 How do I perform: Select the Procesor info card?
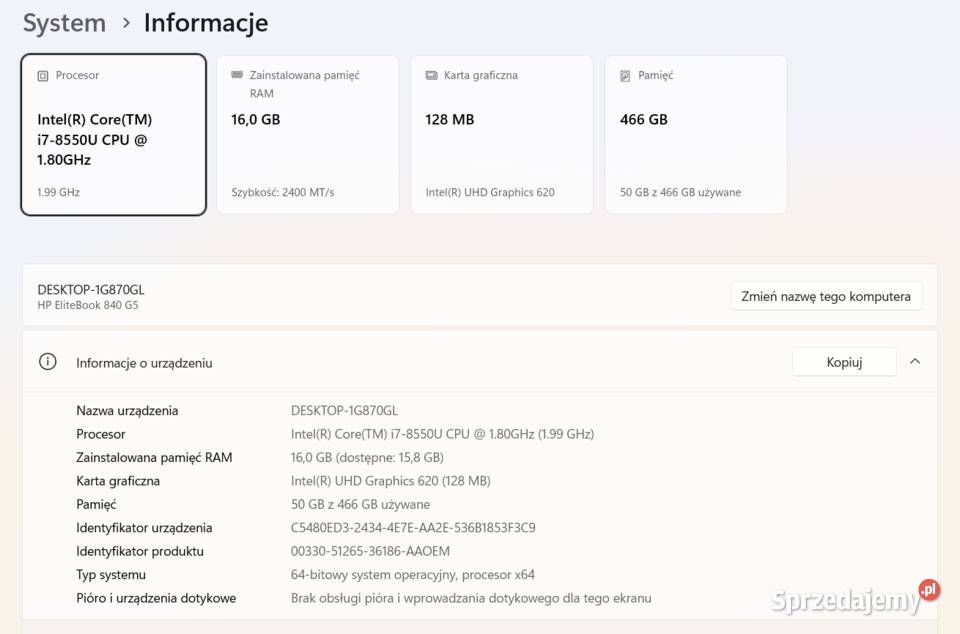click(113, 135)
